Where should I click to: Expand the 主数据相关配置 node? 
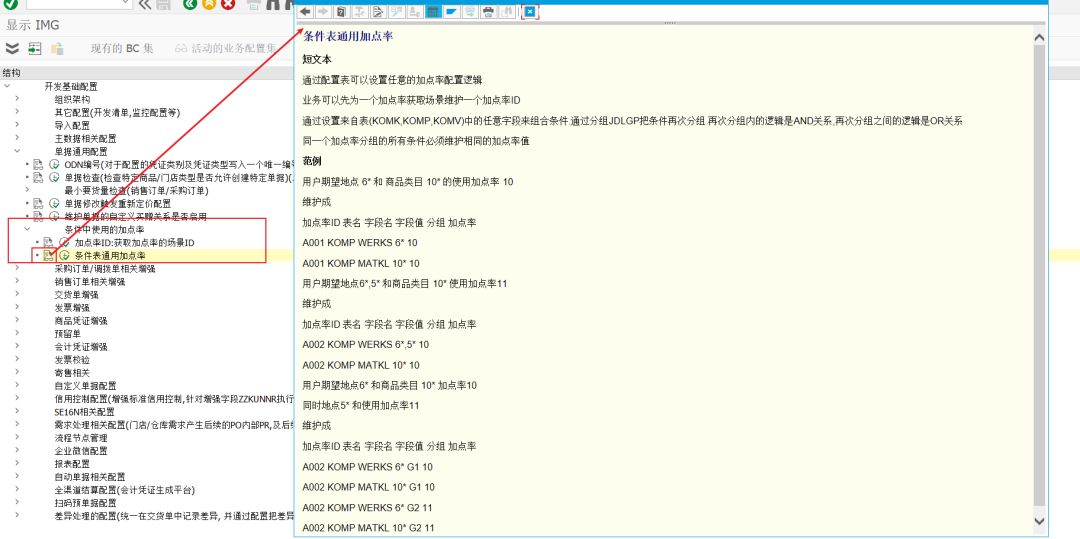coord(17,138)
